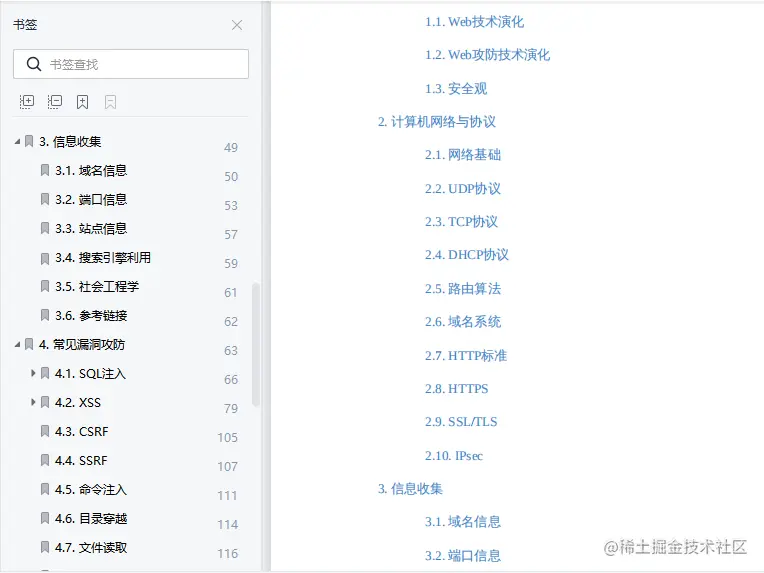Select bookmark 4. 常见漏洞攻防
The width and height of the screenshot is (764, 573).
(82, 344)
